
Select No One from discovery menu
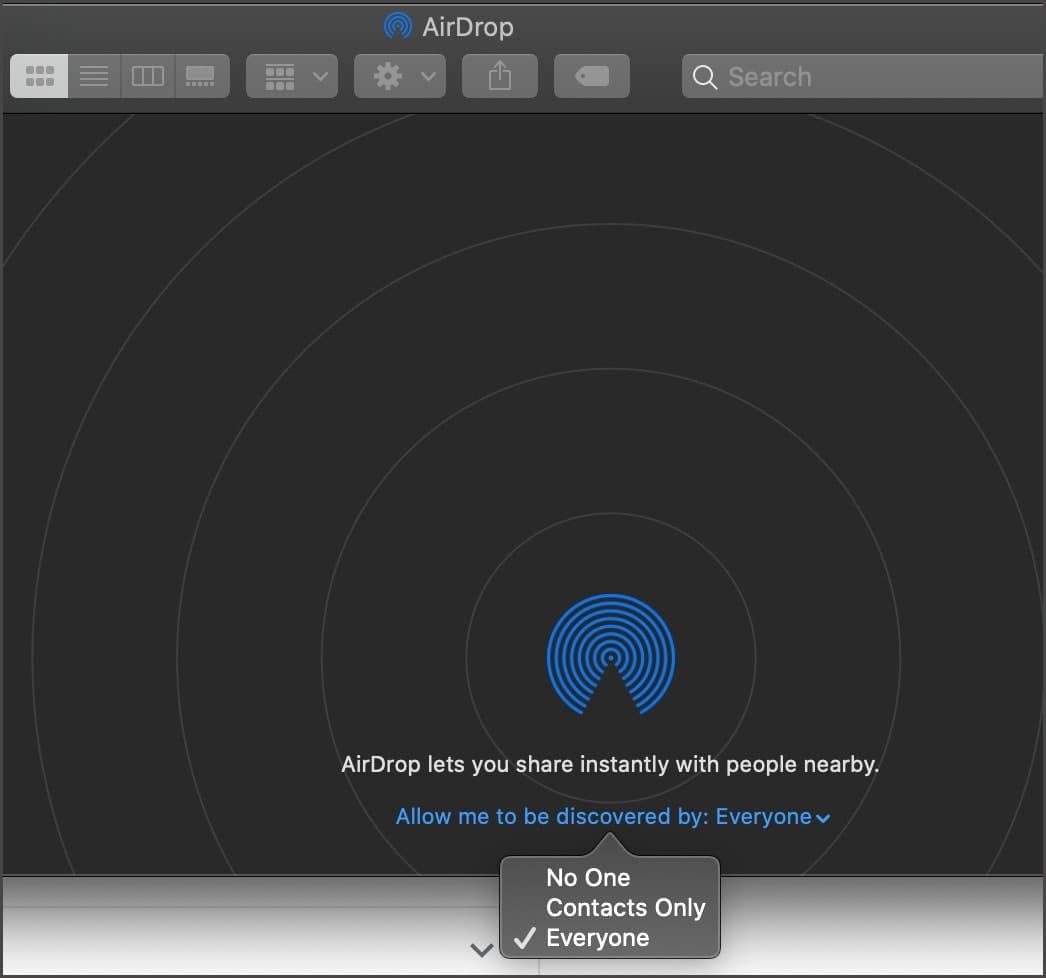click(x=588, y=878)
